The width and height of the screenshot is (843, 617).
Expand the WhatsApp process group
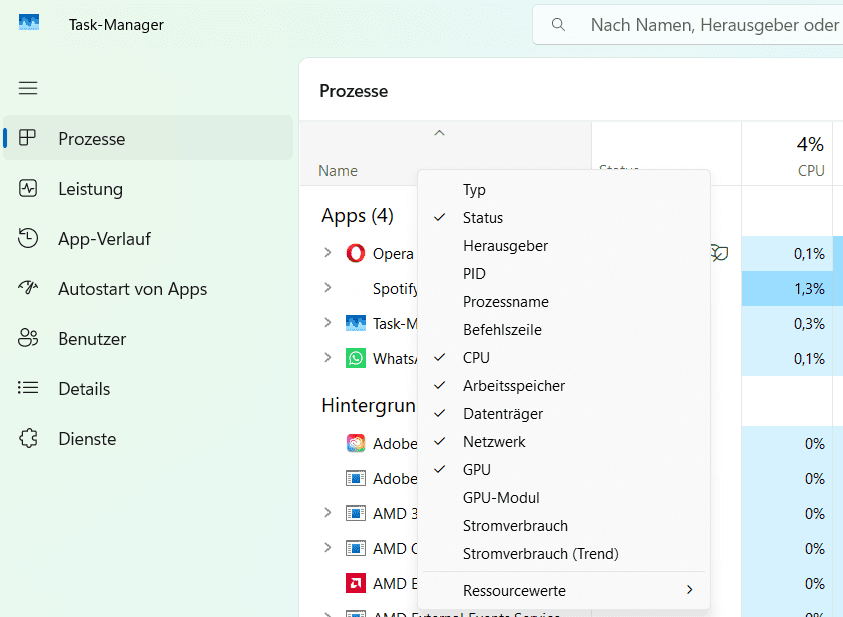click(x=327, y=357)
